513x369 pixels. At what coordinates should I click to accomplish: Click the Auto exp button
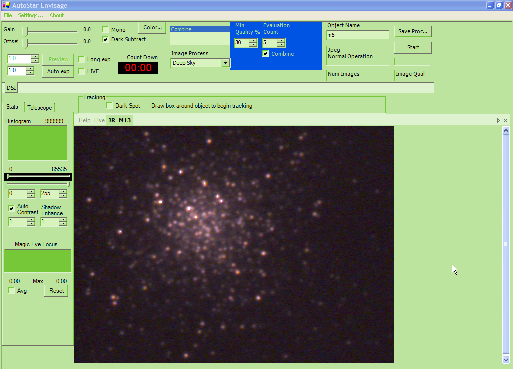pos(58,71)
